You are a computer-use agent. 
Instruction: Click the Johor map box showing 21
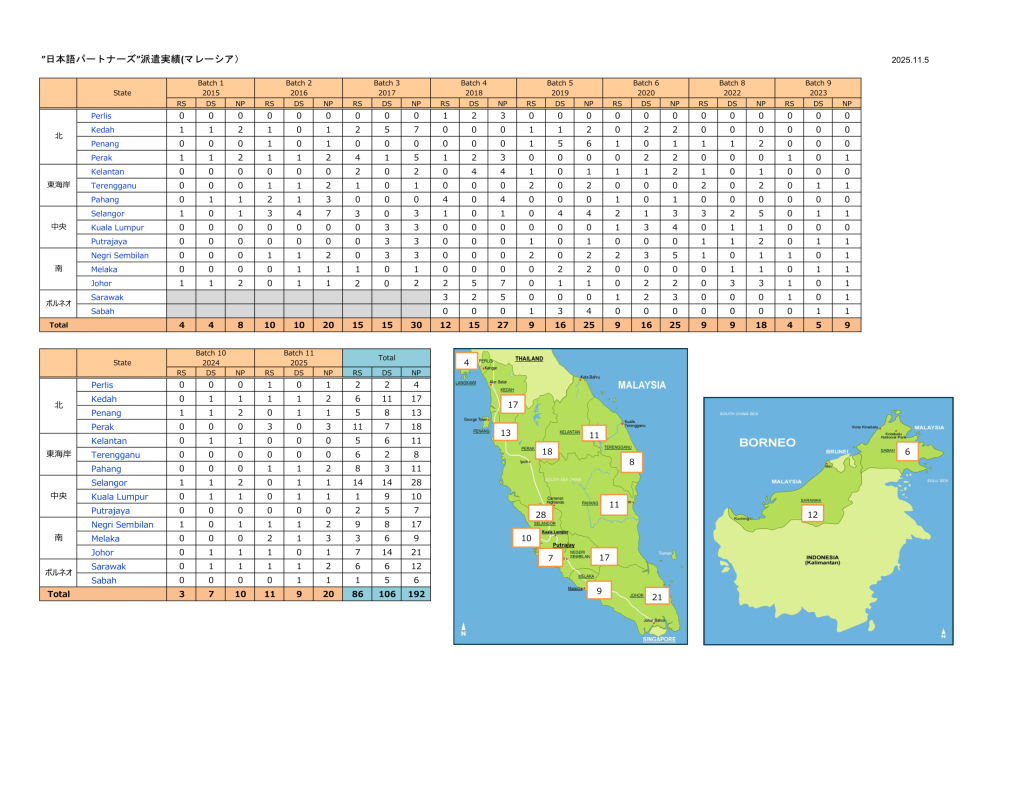coord(656,597)
